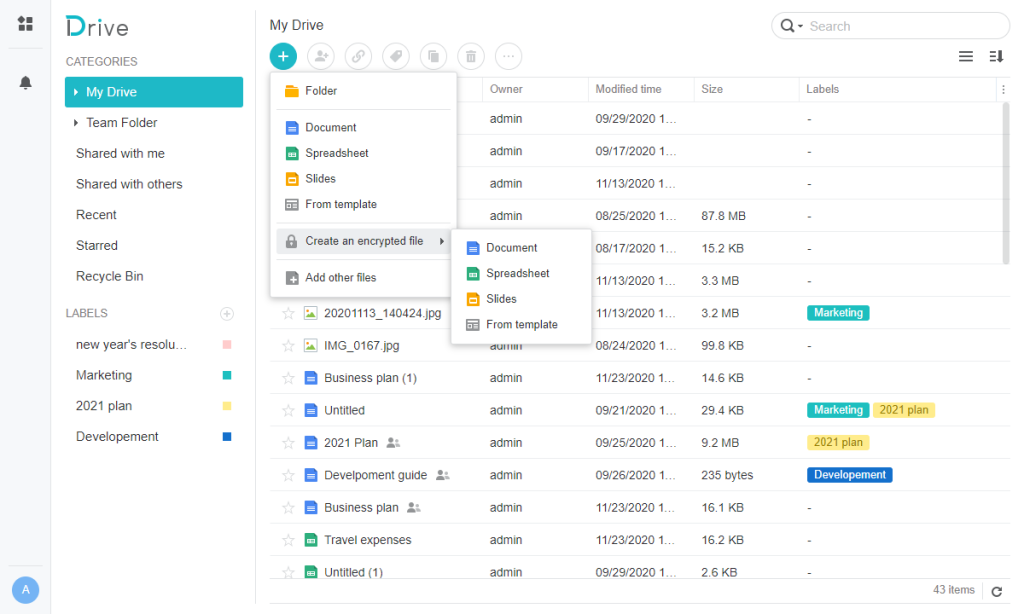Open search options dropdown arrow
The image size is (1024, 614).
[800, 27]
